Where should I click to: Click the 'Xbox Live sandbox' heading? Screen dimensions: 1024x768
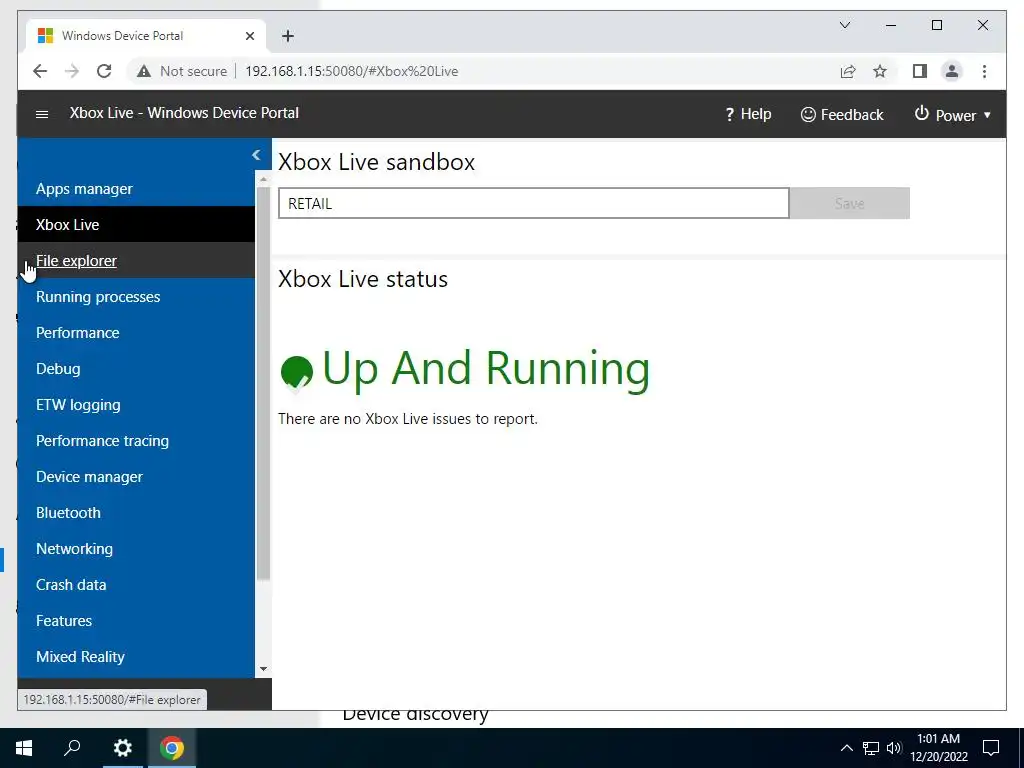tap(377, 162)
